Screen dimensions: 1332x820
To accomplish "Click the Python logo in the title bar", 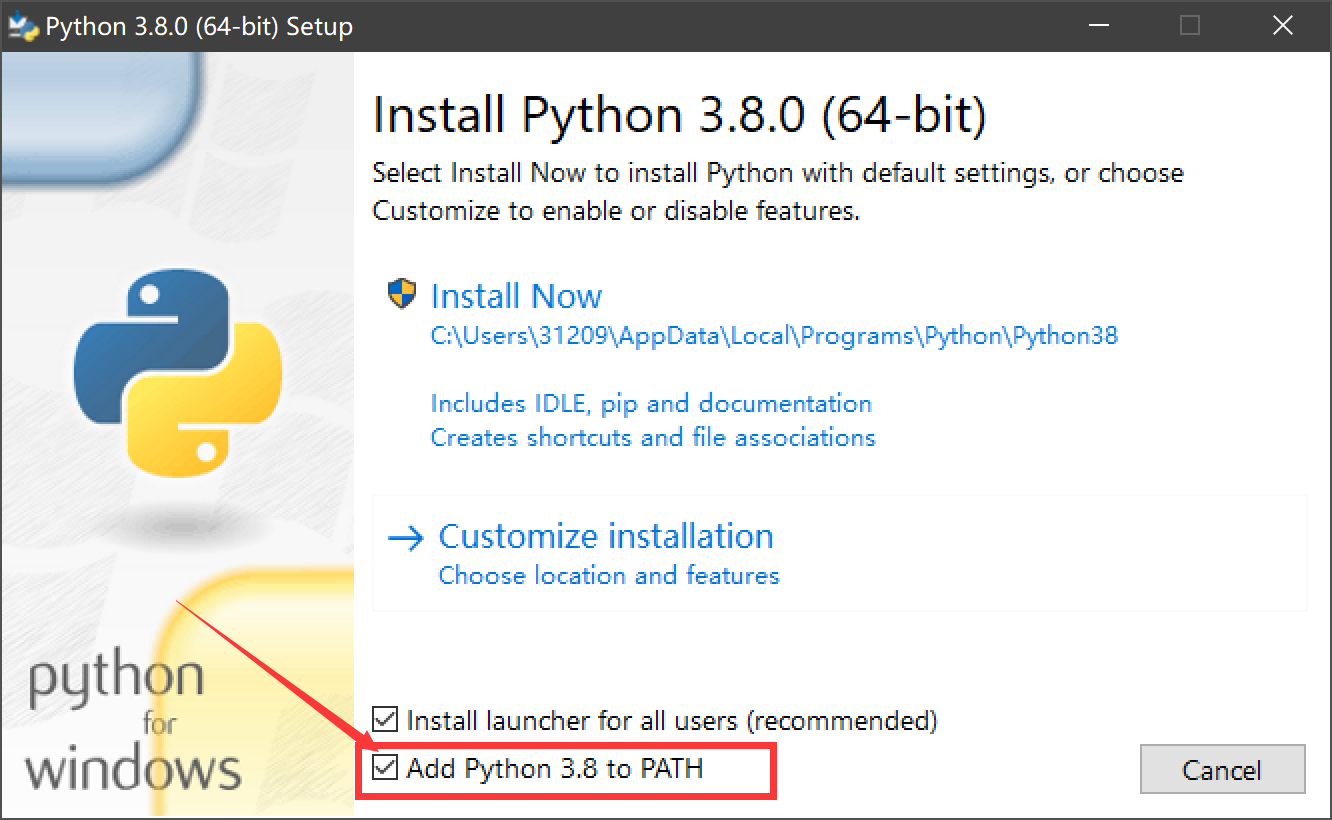I will [x=22, y=25].
